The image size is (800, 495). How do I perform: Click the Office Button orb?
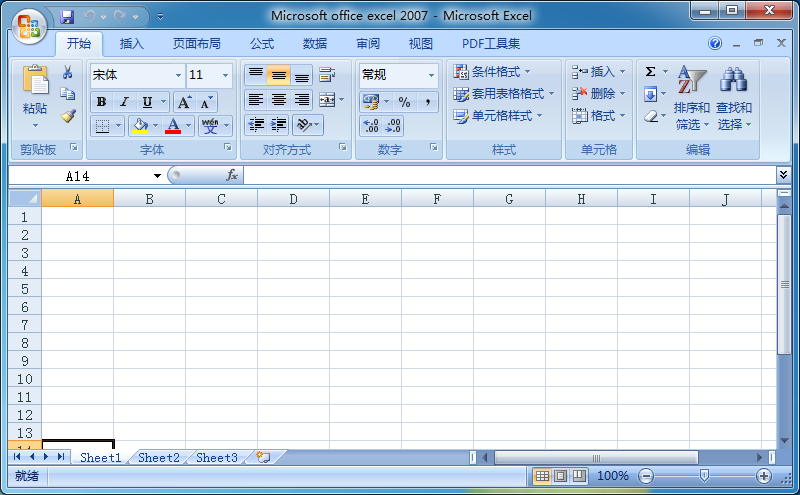coord(29,27)
